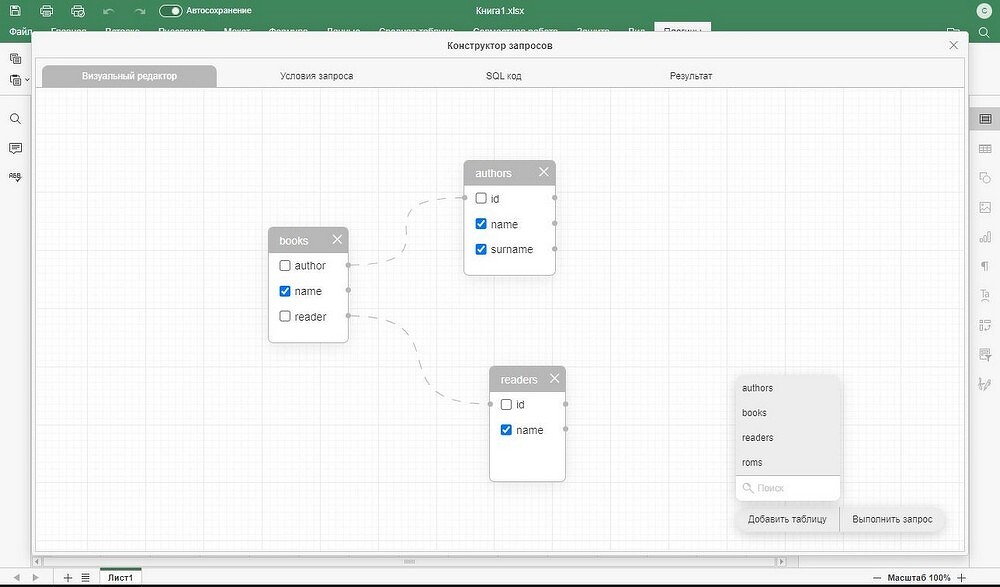1000x587 pixels.
Task: Remove the authors table from the canvas
Action: point(544,172)
